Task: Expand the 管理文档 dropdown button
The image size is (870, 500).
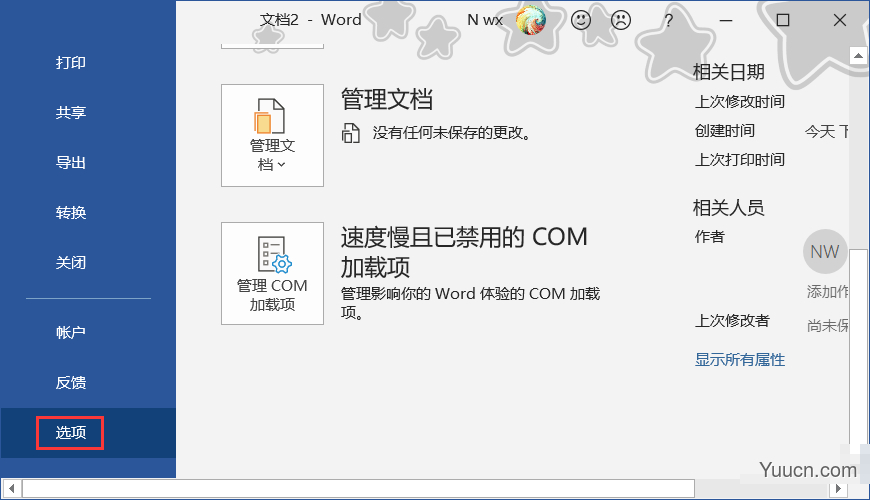Action: (272, 135)
